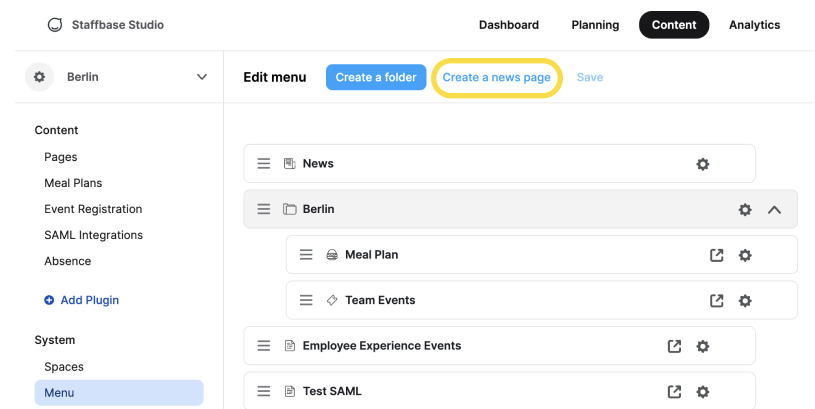Open Event Registration in the sidebar
815x409 pixels.
click(x=93, y=209)
